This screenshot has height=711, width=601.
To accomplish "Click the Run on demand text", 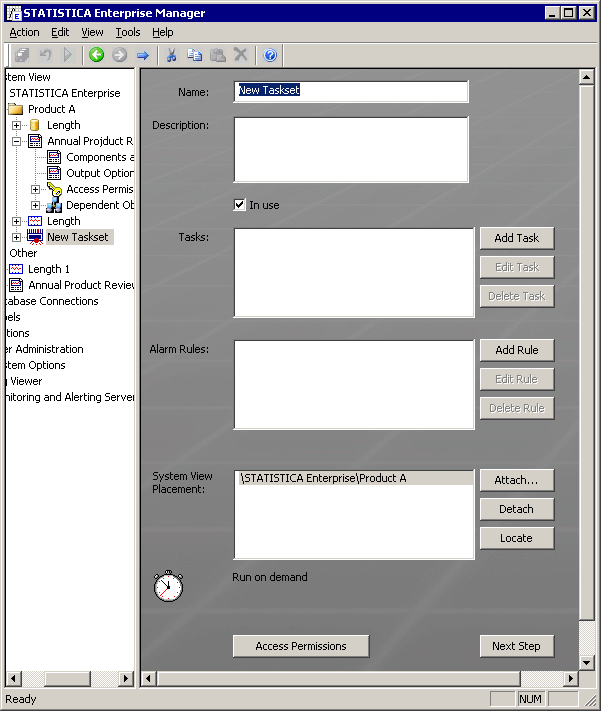I will pos(270,577).
